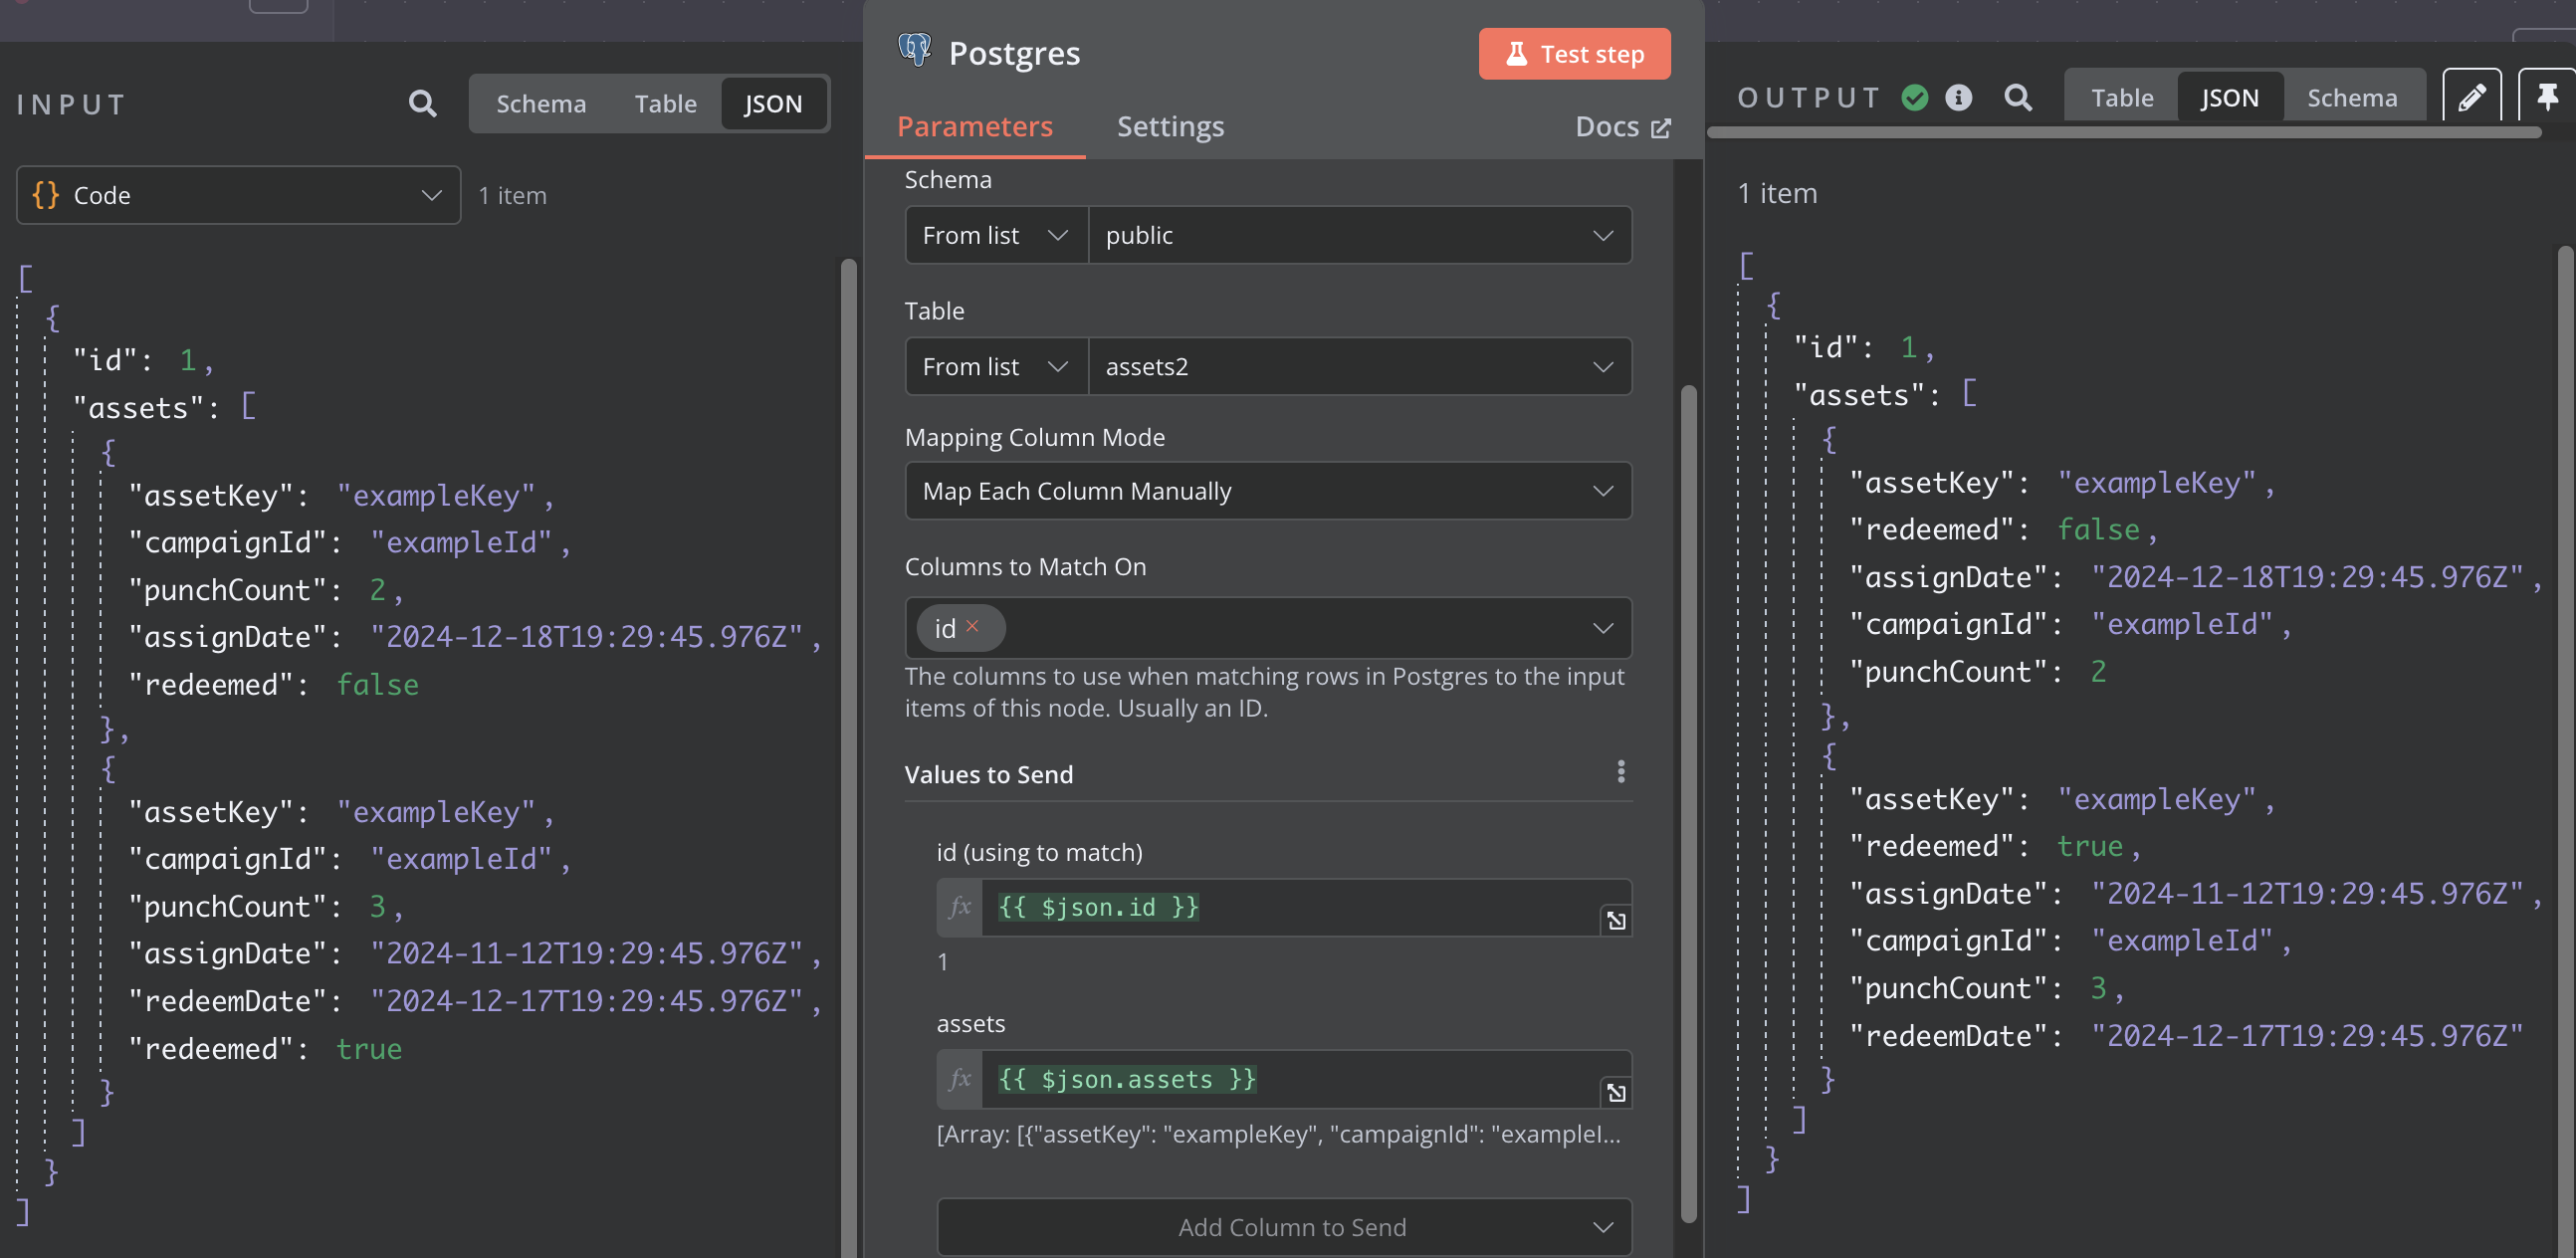Image resolution: width=2576 pixels, height=1258 pixels.
Task: Switch to the Settings tab
Action: click(1170, 126)
